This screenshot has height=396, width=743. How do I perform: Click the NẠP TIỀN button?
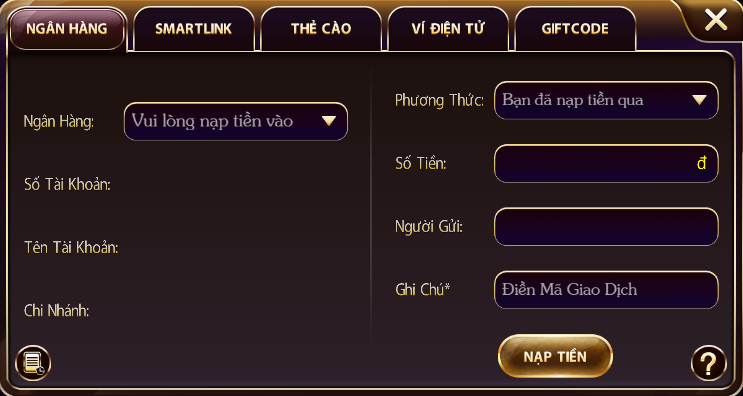555,356
